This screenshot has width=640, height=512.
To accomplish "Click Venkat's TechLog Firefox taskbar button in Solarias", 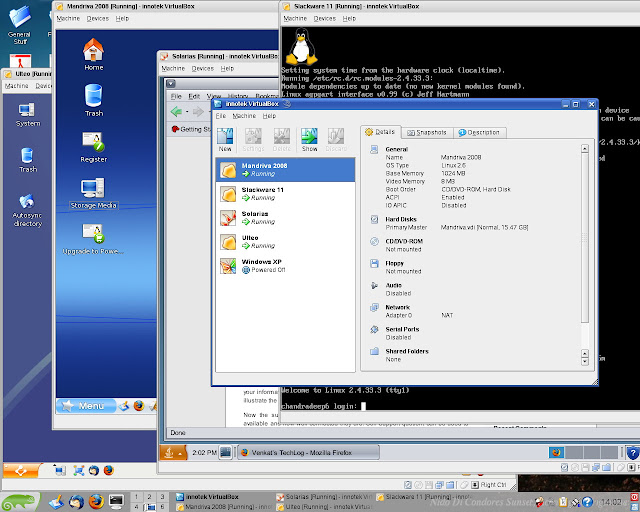I will click(x=309, y=452).
